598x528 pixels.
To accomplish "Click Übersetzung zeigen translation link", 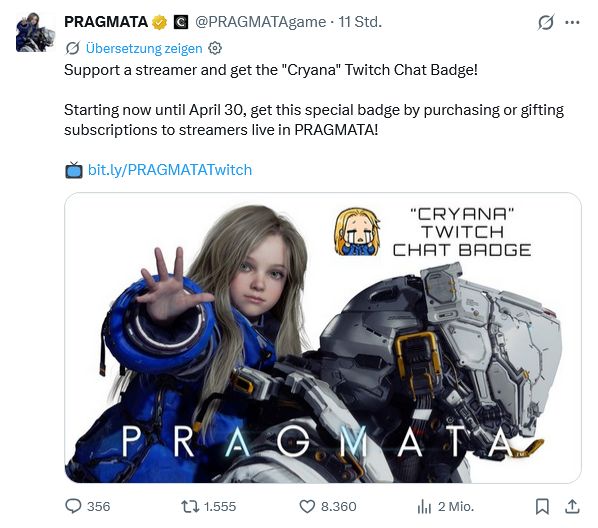I will pyautogui.click(x=144, y=48).
